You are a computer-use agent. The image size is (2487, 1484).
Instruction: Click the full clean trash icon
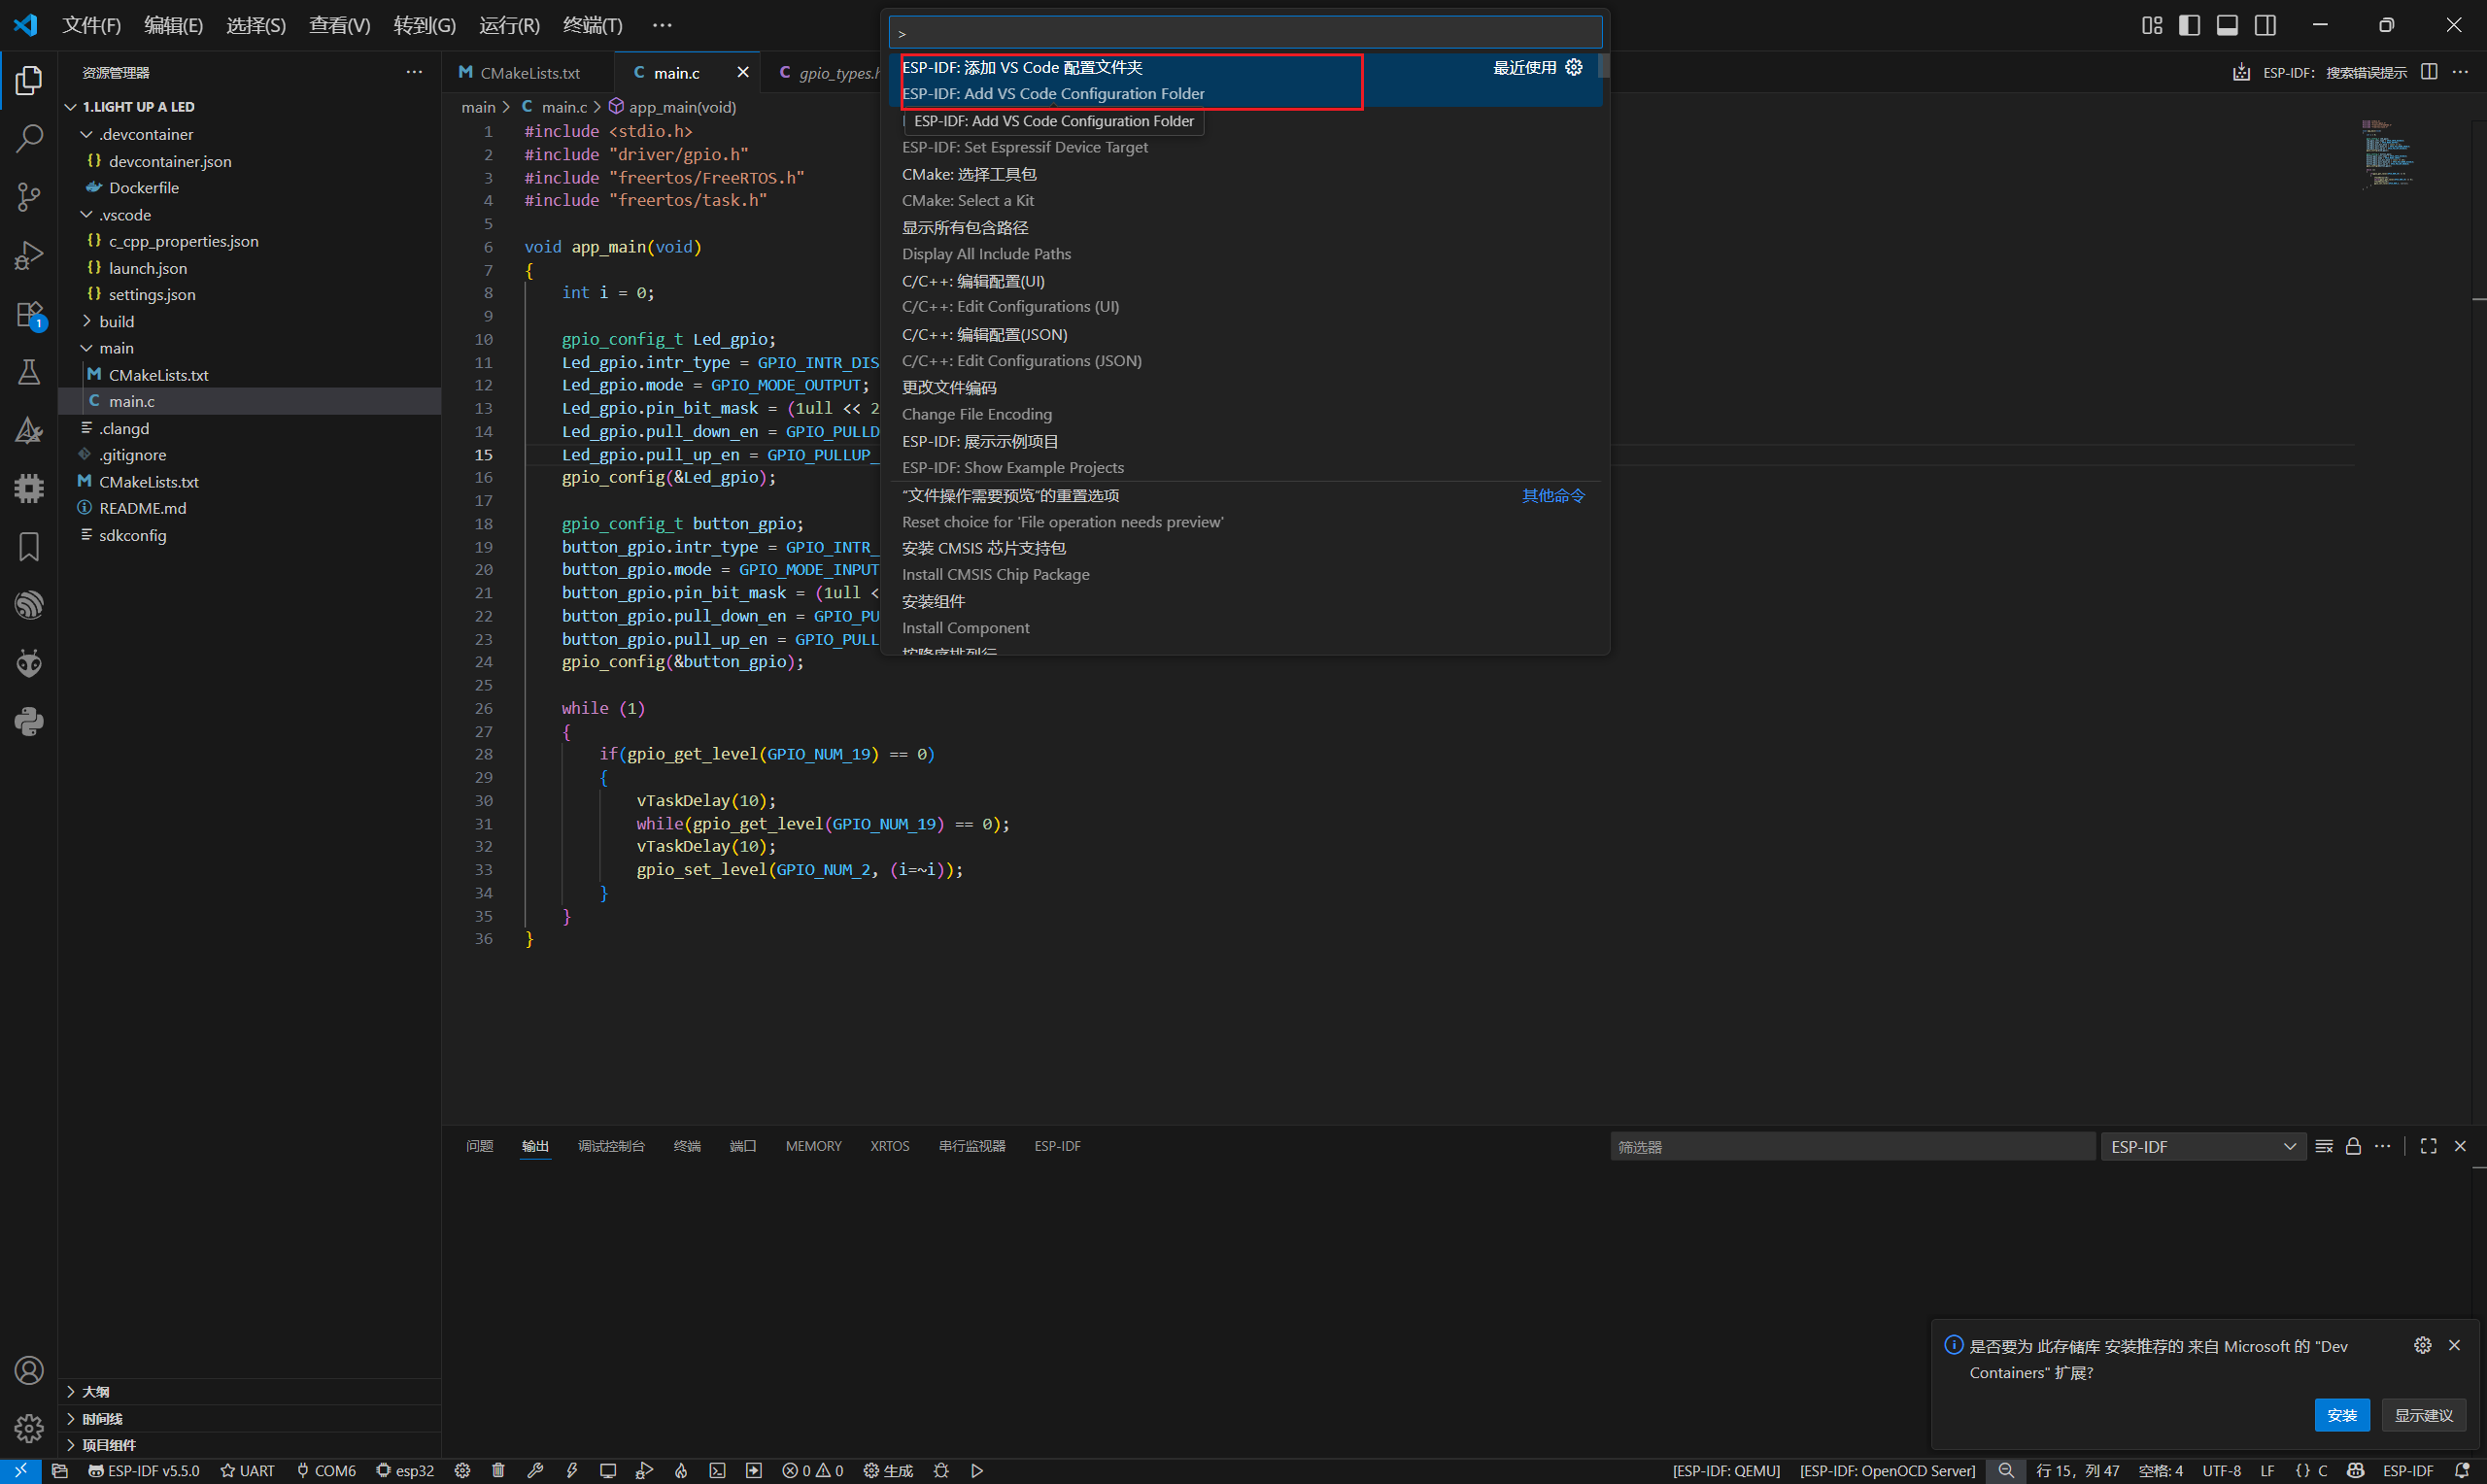click(x=498, y=1470)
